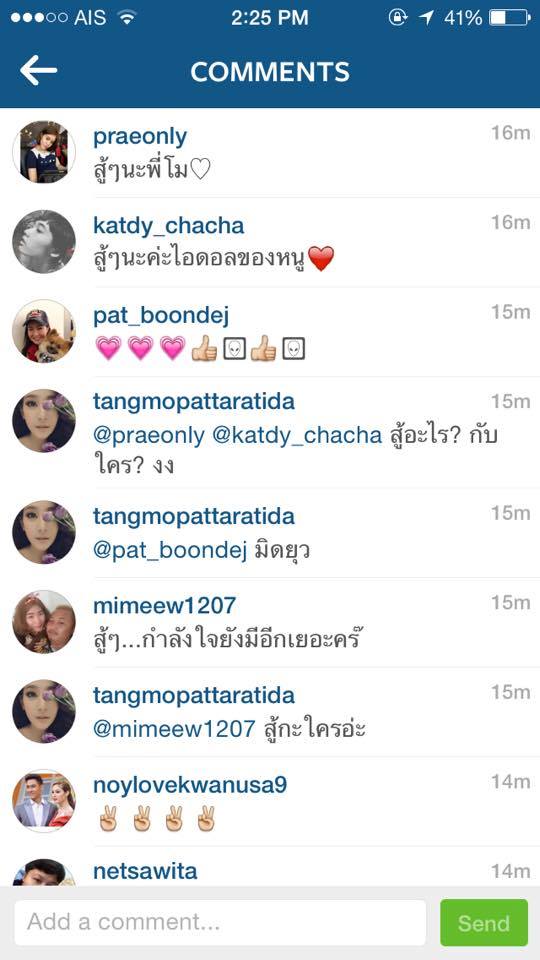540x960 pixels.
Task: Tap the netsawita username
Action: (145, 871)
